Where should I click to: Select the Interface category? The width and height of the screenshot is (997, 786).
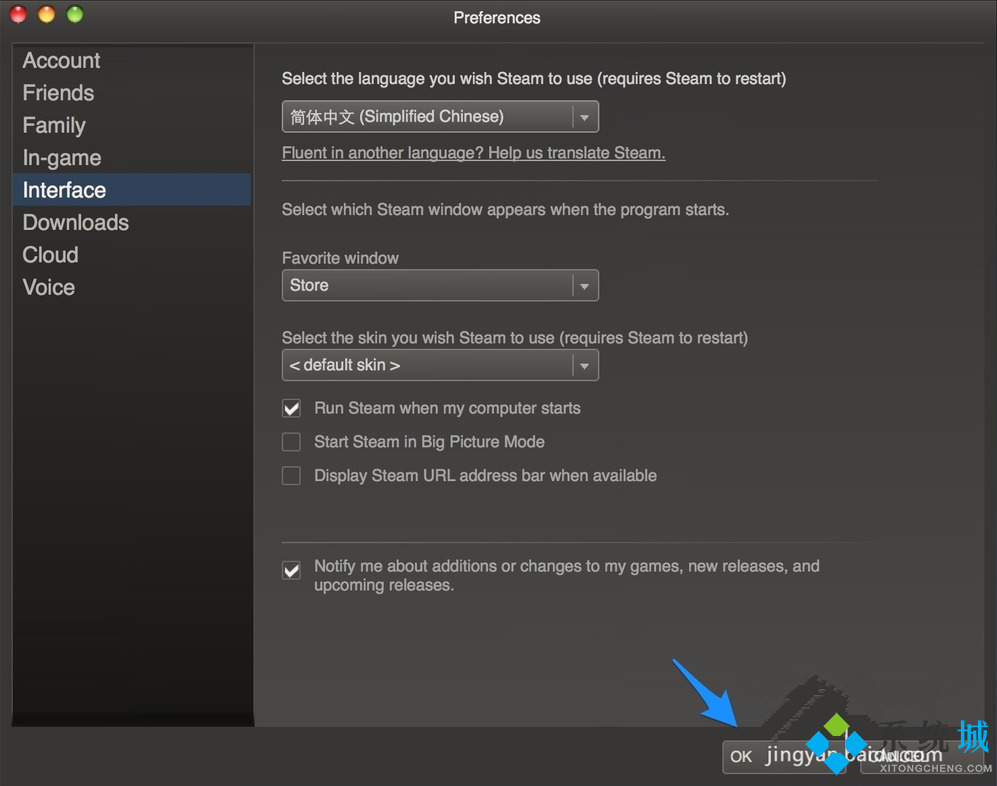(131, 190)
